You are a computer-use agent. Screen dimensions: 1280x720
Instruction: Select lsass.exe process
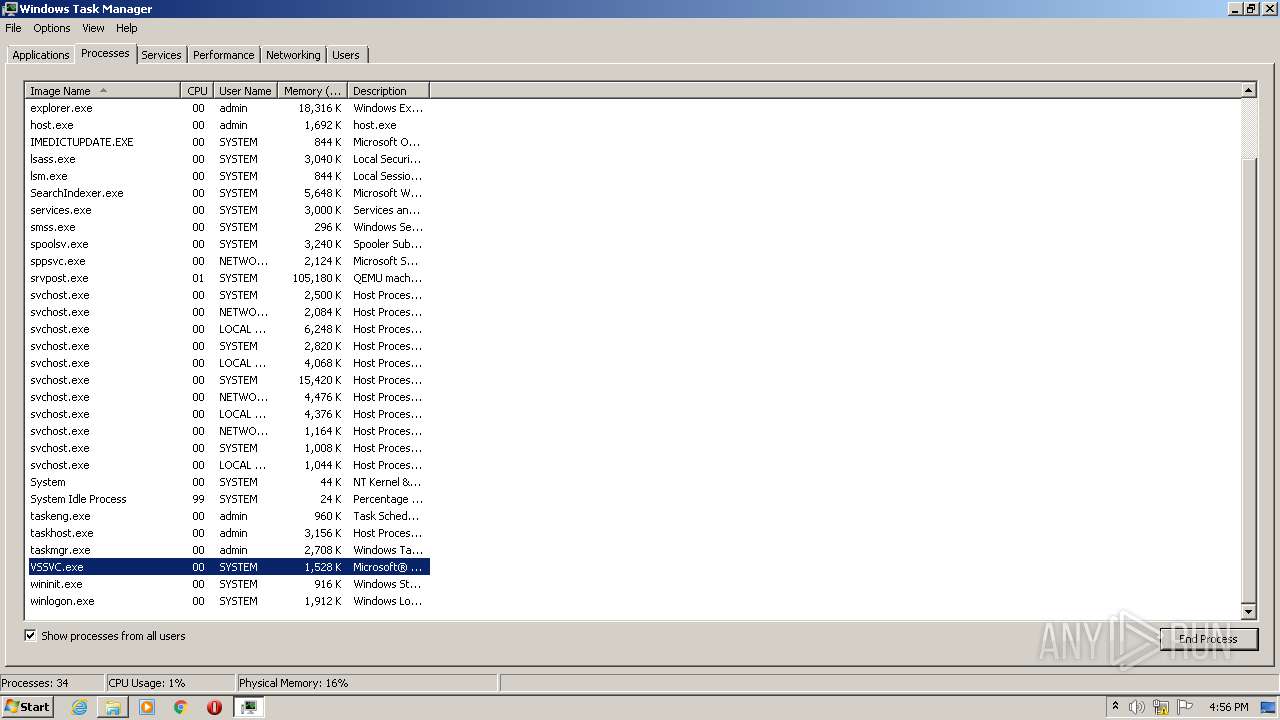tap(227, 159)
